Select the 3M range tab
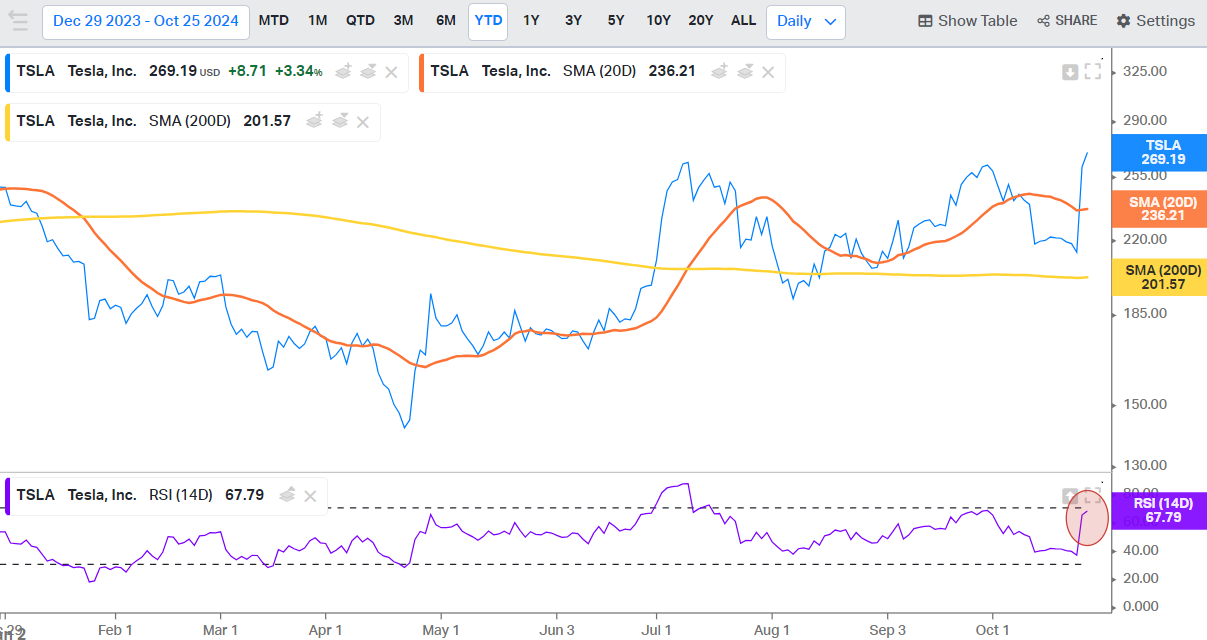The image size is (1207, 640). [x=403, y=21]
